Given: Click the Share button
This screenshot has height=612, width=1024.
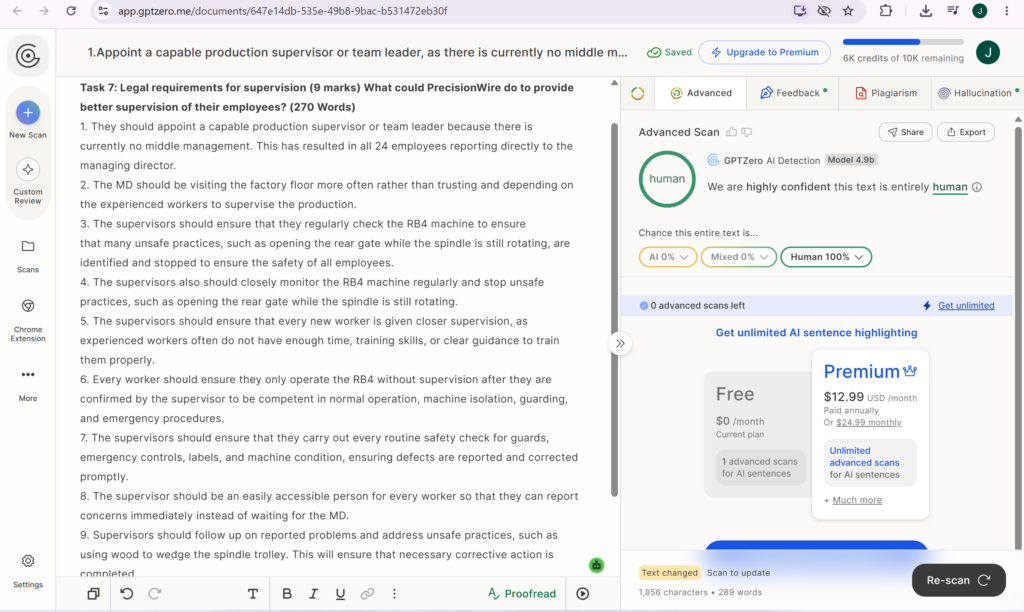Looking at the screenshot, I should point(905,132).
